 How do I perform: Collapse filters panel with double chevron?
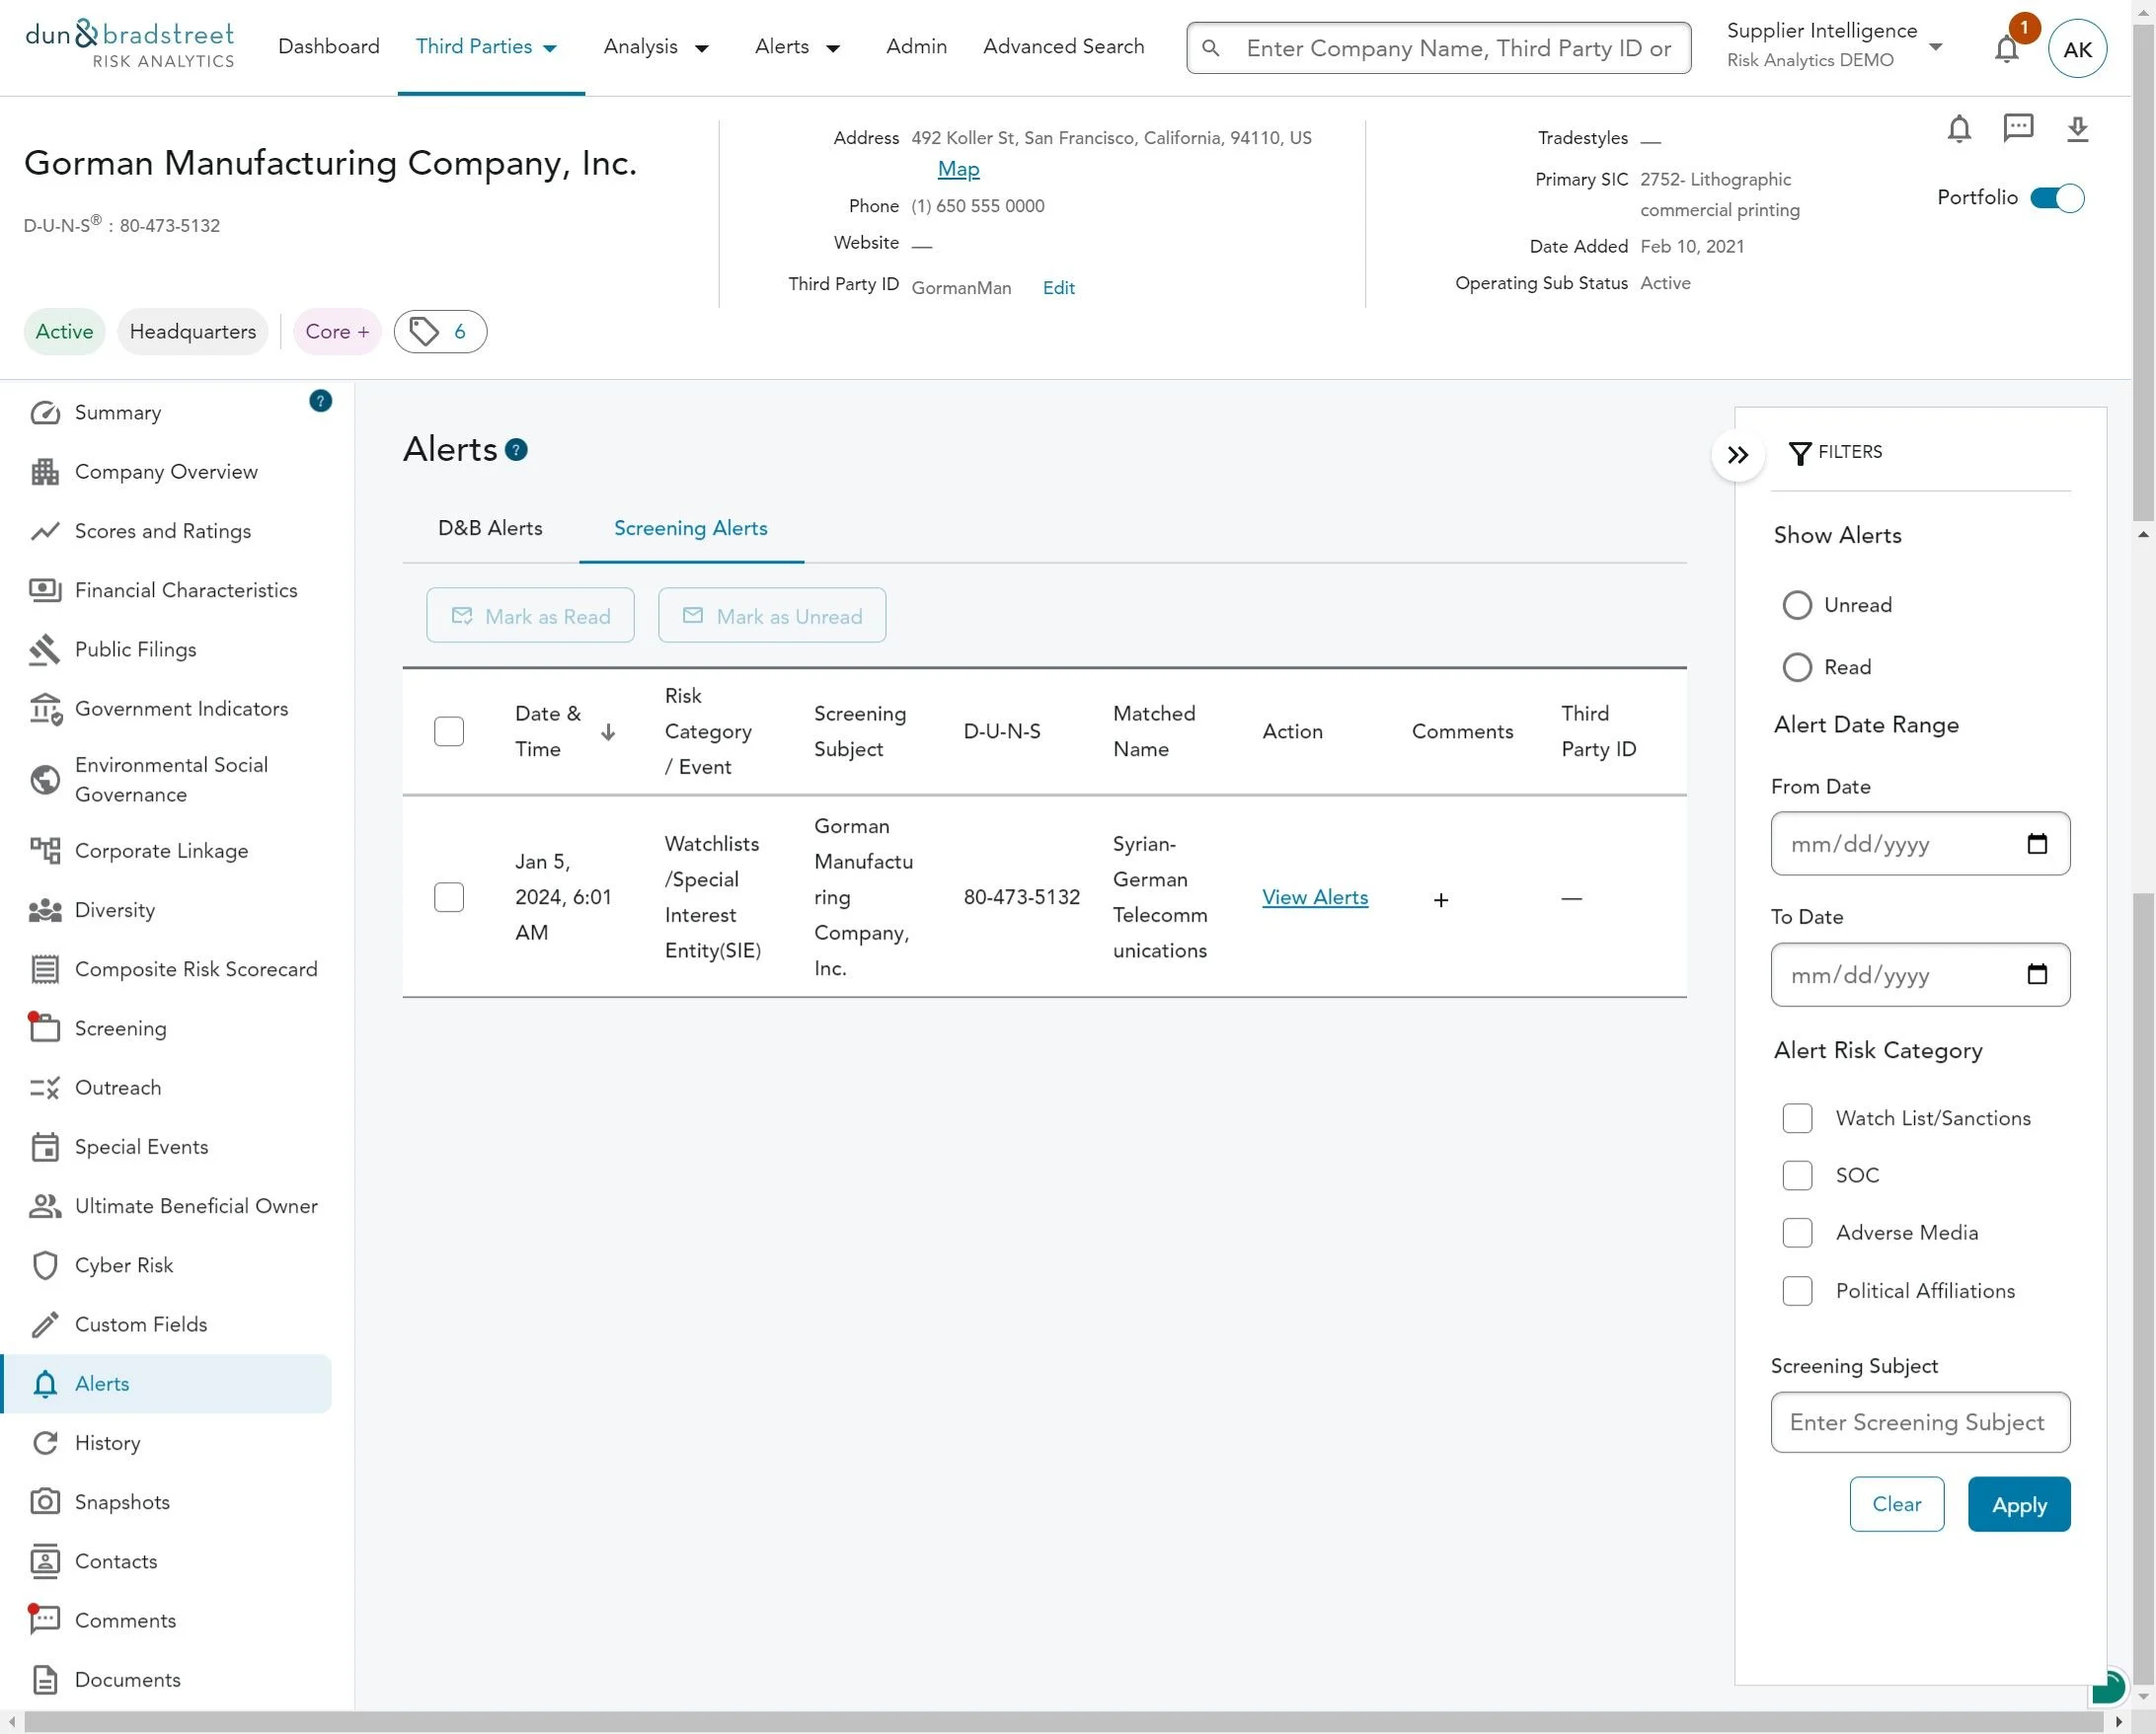[x=1738, y=455]
